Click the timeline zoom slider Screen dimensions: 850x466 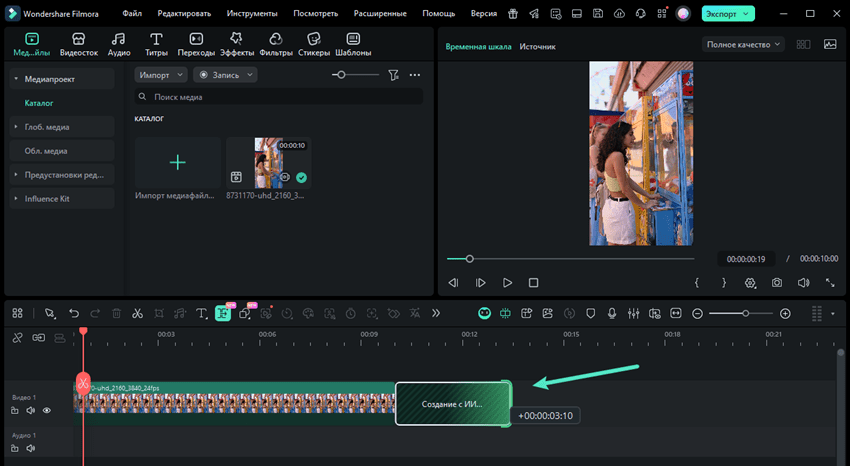(x=744, y=314)
